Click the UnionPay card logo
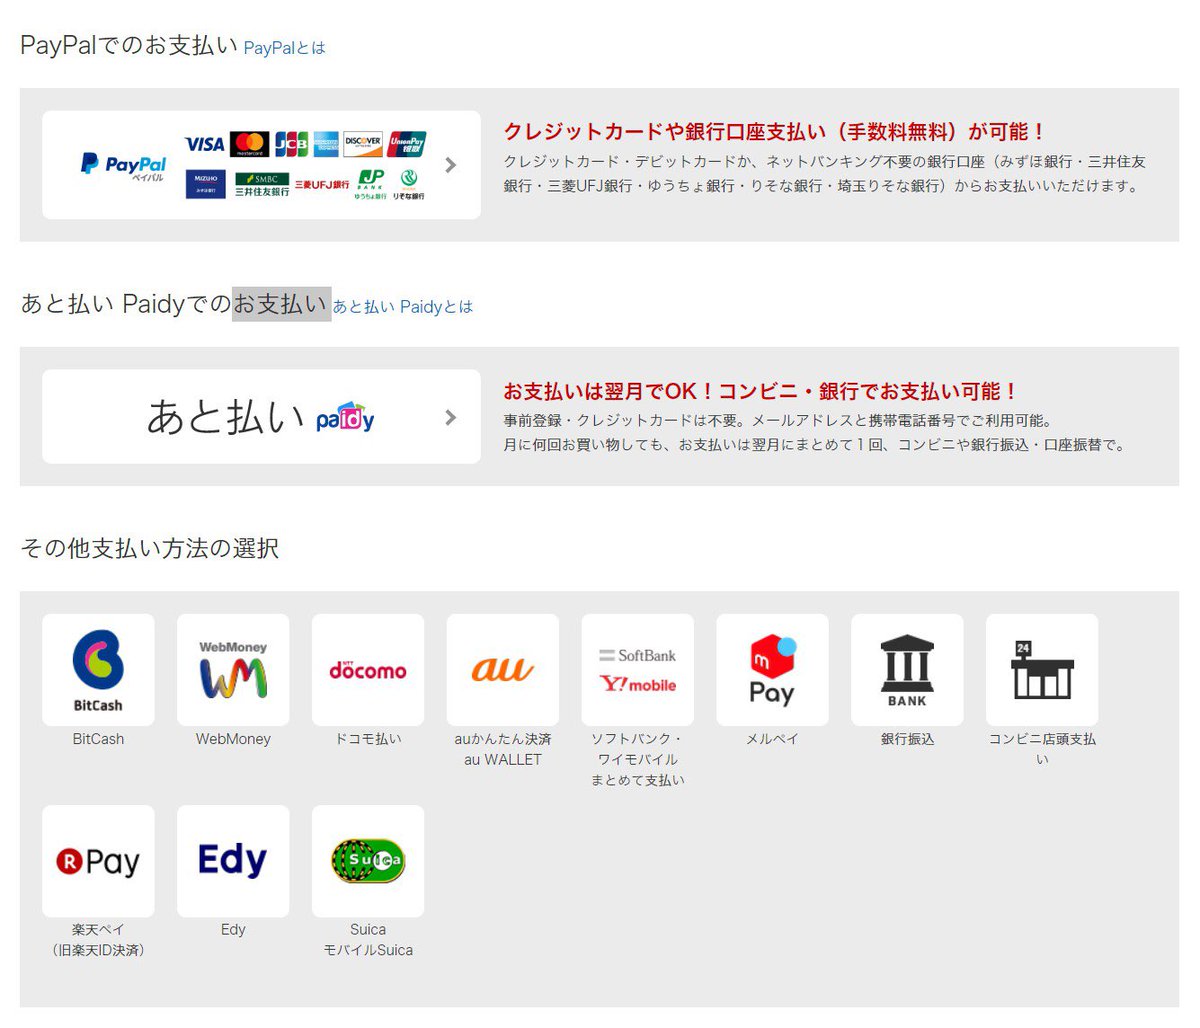 coord(407,144)
